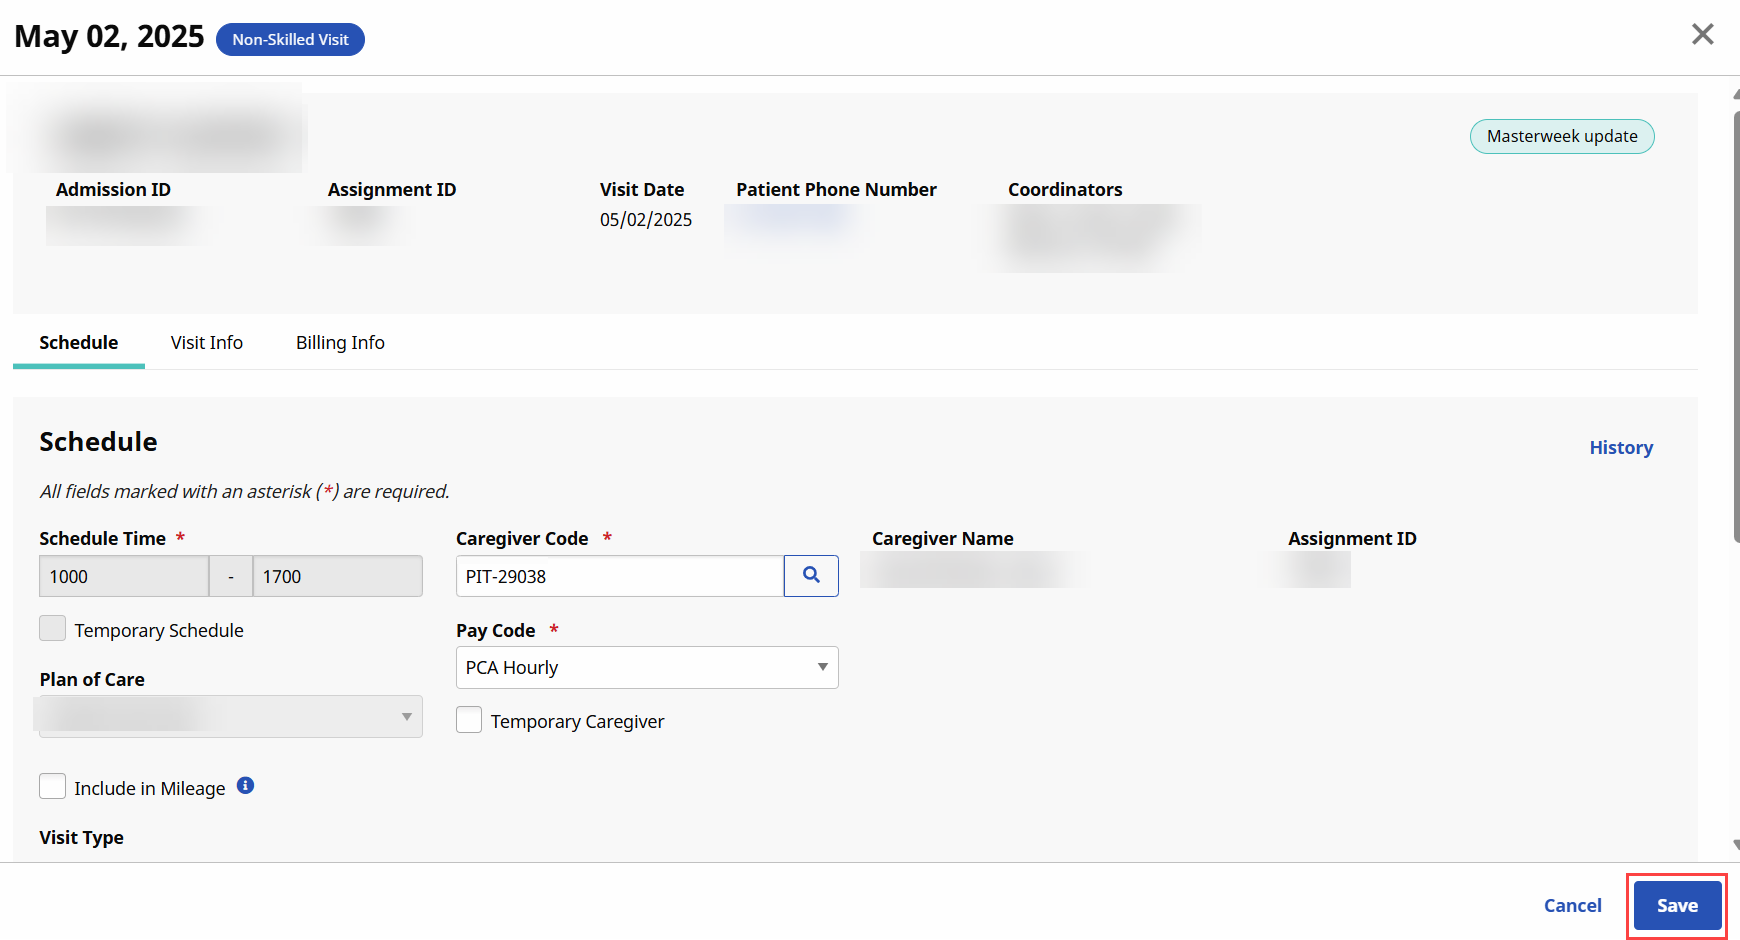Select the Schedule tab

(79, 343)
